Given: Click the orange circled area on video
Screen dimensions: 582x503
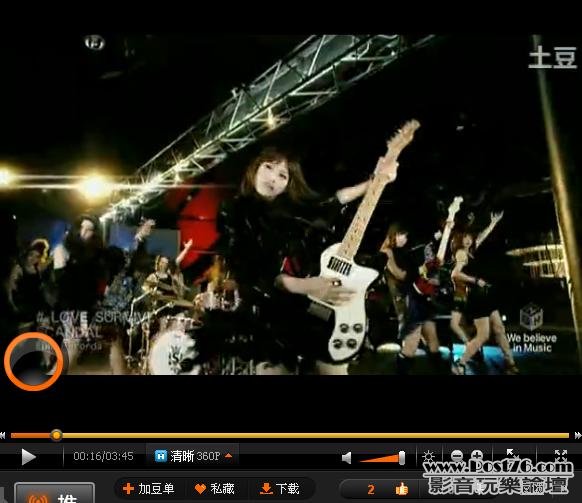Looking at the screenshot, I should click(34, 361).
